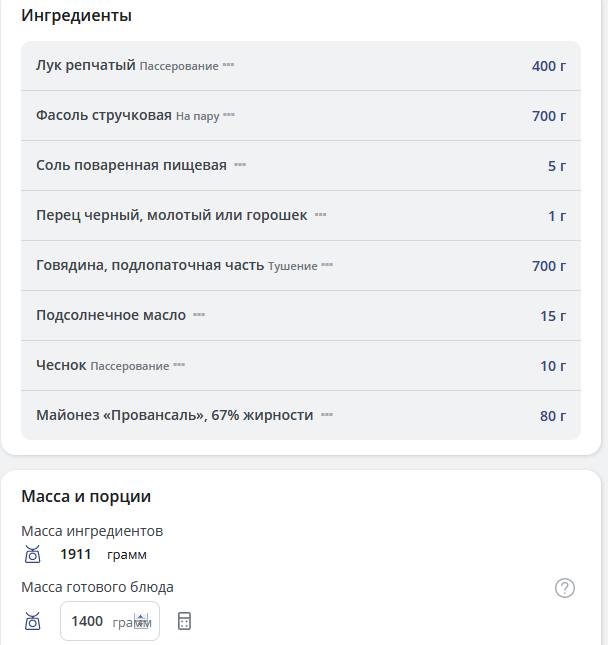
Task: Open the three-dots menu for Лук репчатый
Action: pyautogui.click(x=228, y=66)
